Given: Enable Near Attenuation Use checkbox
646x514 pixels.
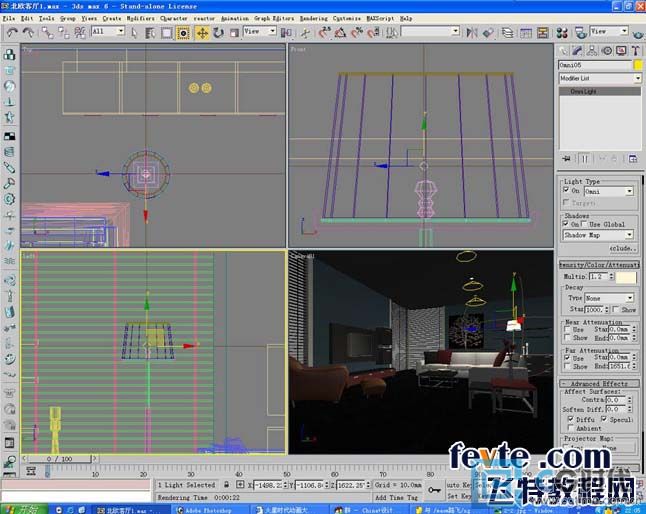Looking at the screenshot, I should (x=567, y=329).
